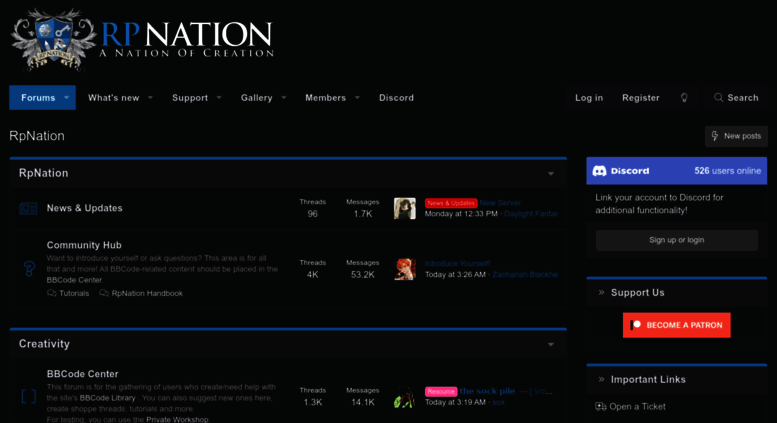Image resolution: width=777 pixels, height=423 pixels.
Task: Open the Support menu item
Action: point(190,98)
